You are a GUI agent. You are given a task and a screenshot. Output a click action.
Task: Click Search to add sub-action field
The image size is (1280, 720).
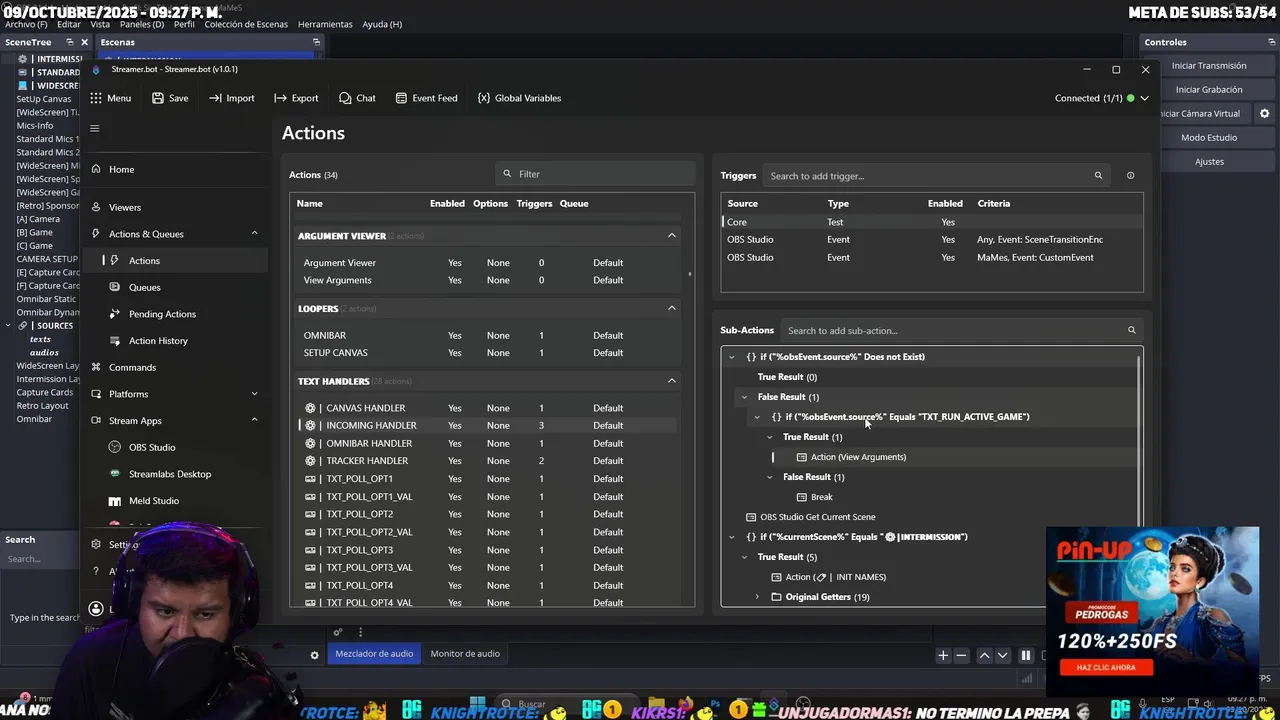[x=962, y=331]
